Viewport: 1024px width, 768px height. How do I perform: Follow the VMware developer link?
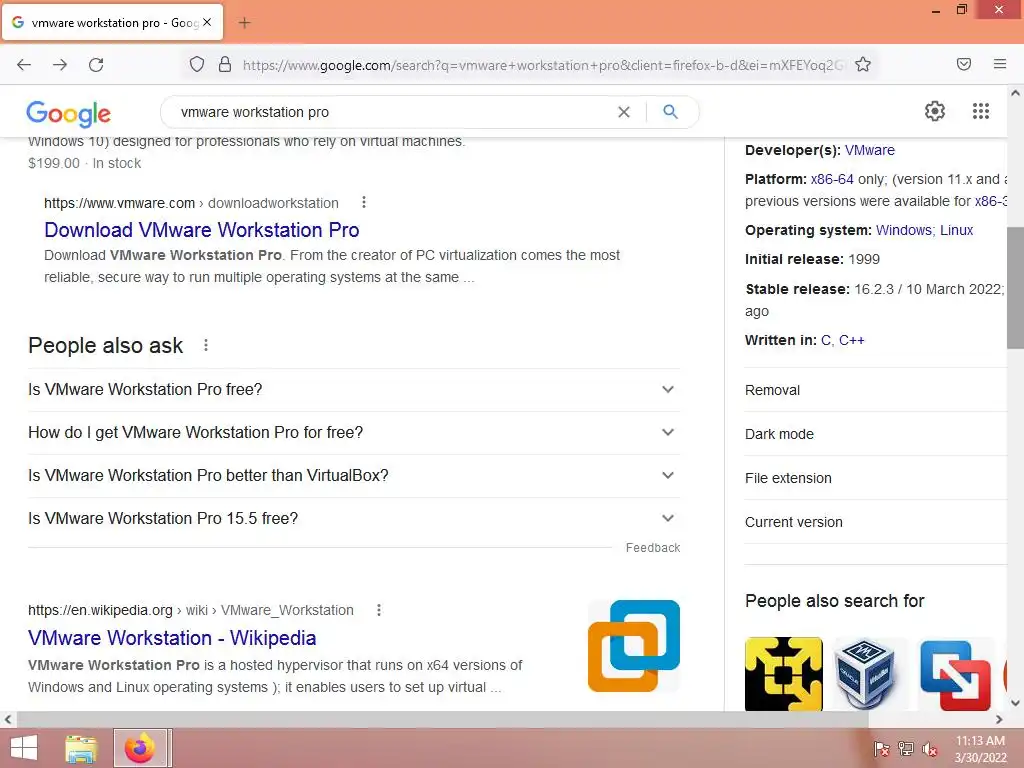(x=869, y=150)
